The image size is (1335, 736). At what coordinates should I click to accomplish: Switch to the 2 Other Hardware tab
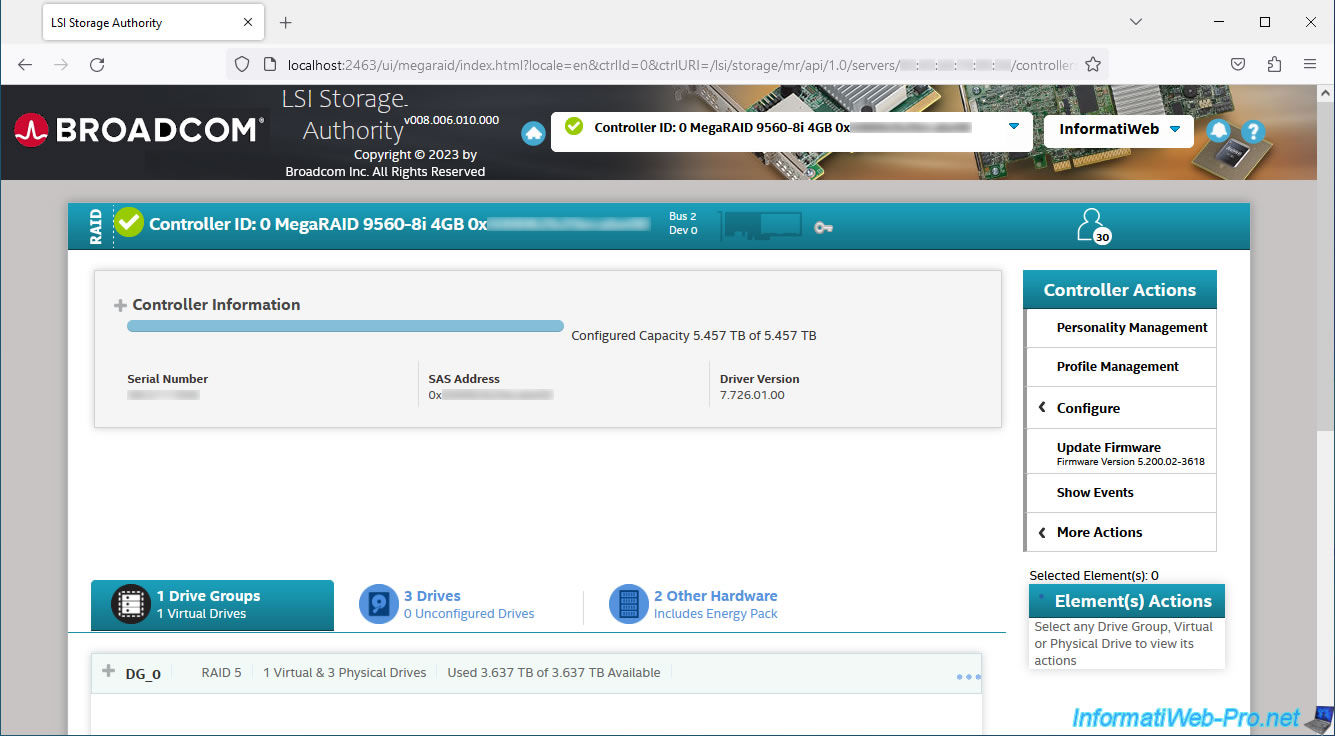[694, 605]
